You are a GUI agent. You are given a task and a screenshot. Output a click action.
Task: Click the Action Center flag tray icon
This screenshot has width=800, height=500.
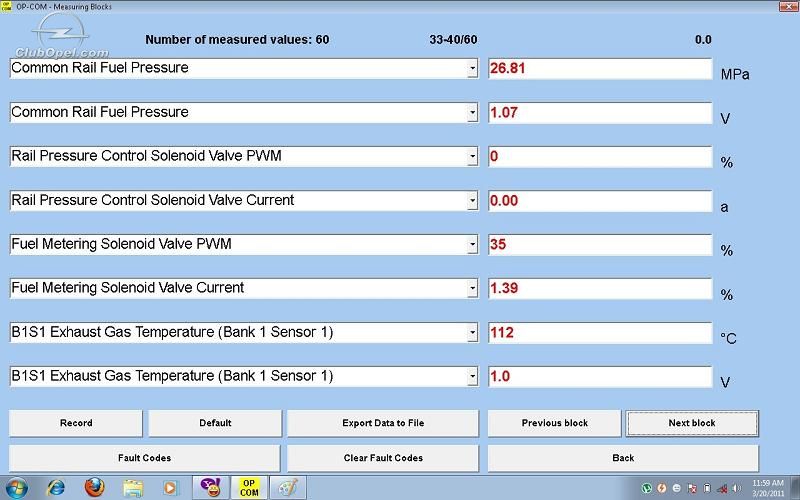692,489
